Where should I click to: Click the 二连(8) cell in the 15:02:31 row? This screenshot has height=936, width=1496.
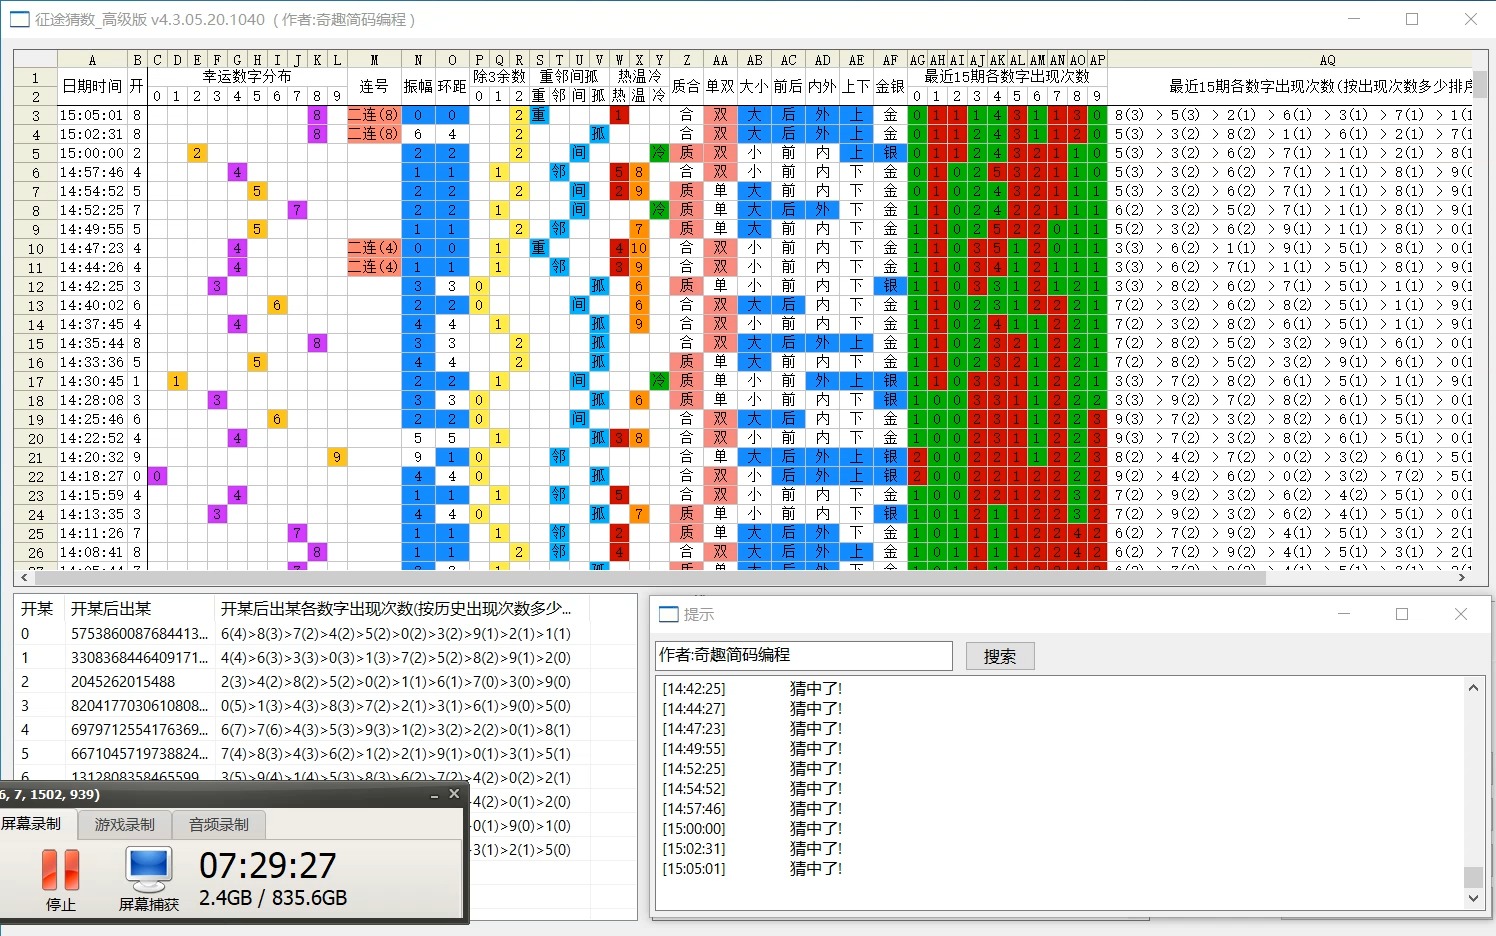[374, 134]
